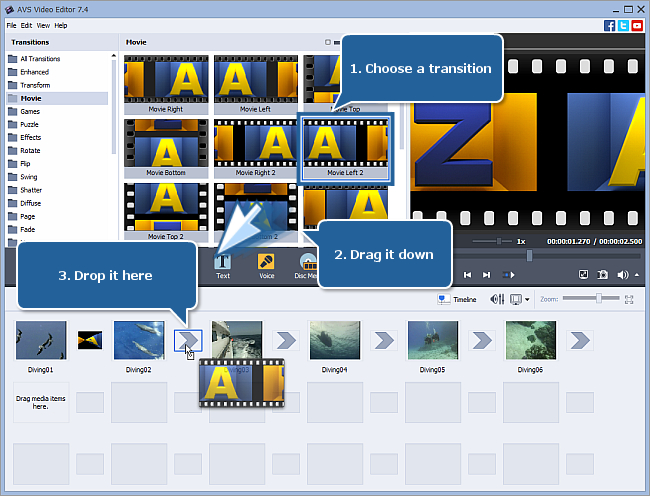Choose the Movie Bottom transition thumbnail

166,148
